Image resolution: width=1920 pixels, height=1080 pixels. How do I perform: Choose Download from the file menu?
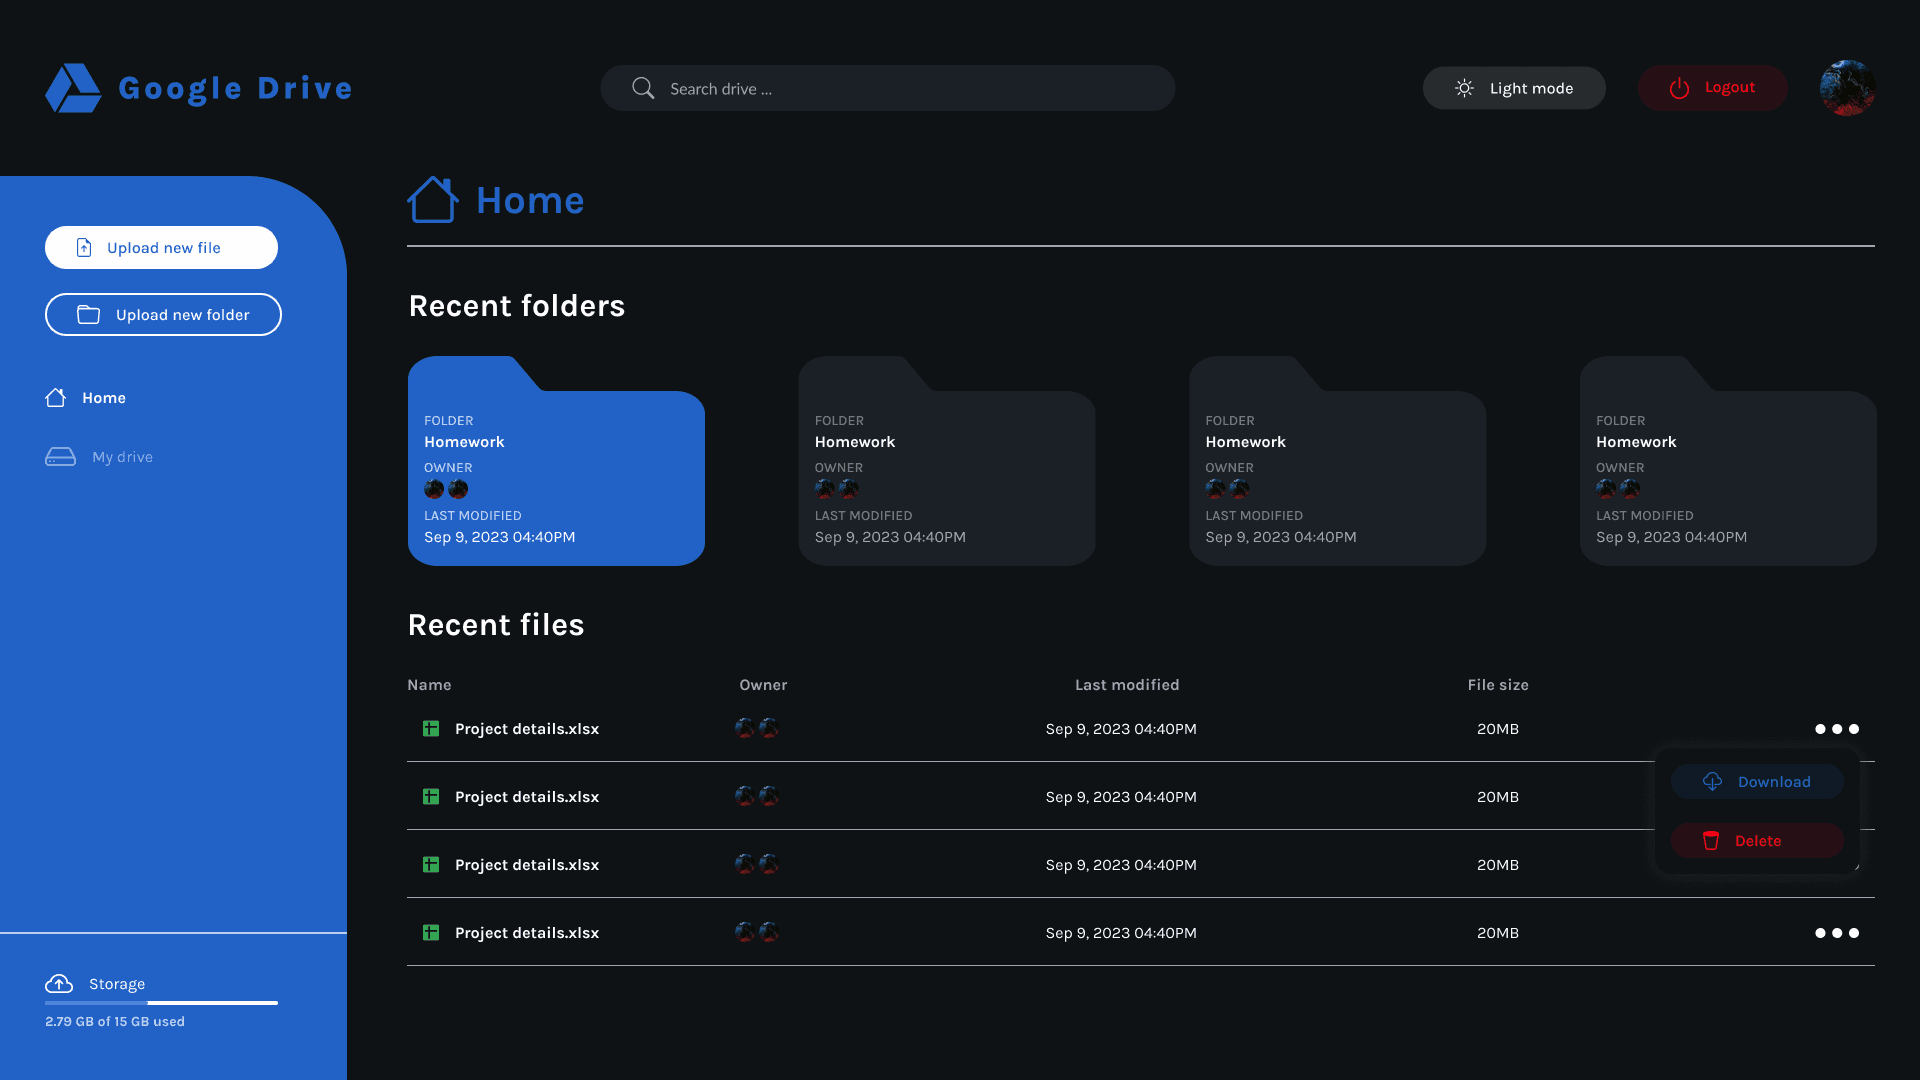point(1757,782)
